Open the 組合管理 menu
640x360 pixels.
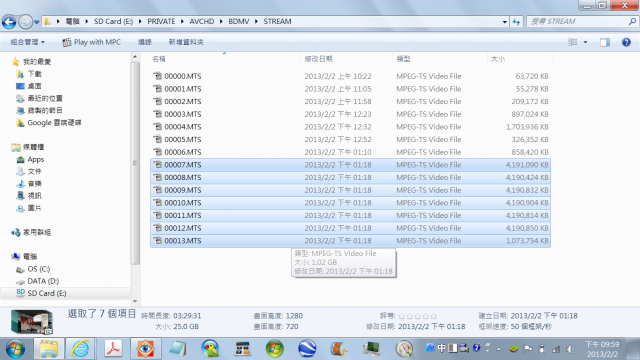click(x=27, y=42)
